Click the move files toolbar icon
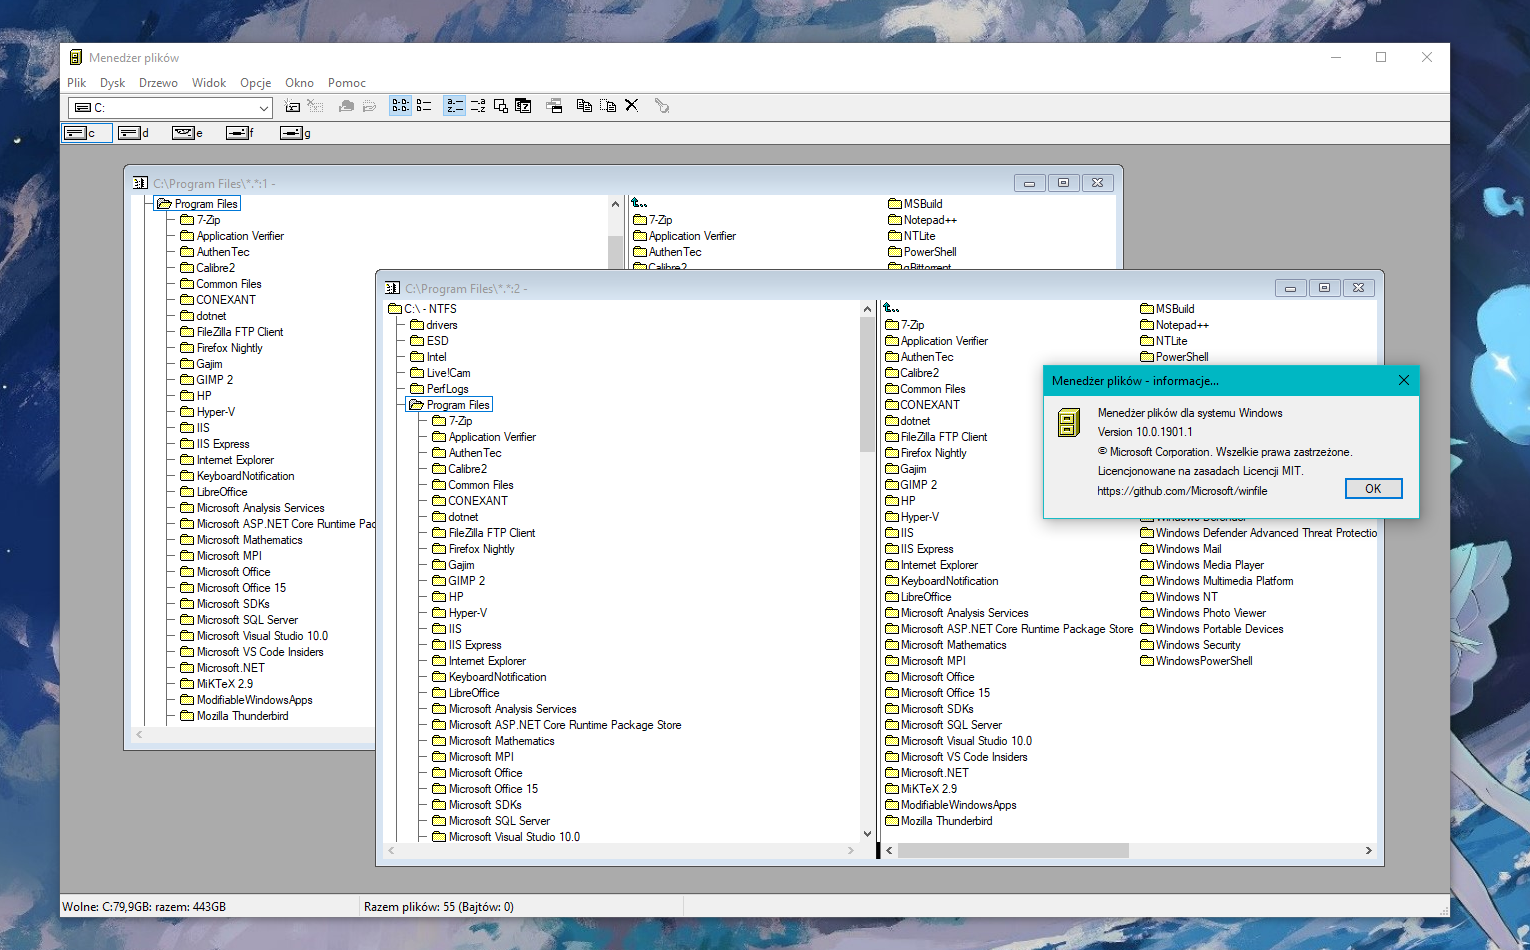The width and height of the screenshot is (1530, 950). tap(608, 106)
